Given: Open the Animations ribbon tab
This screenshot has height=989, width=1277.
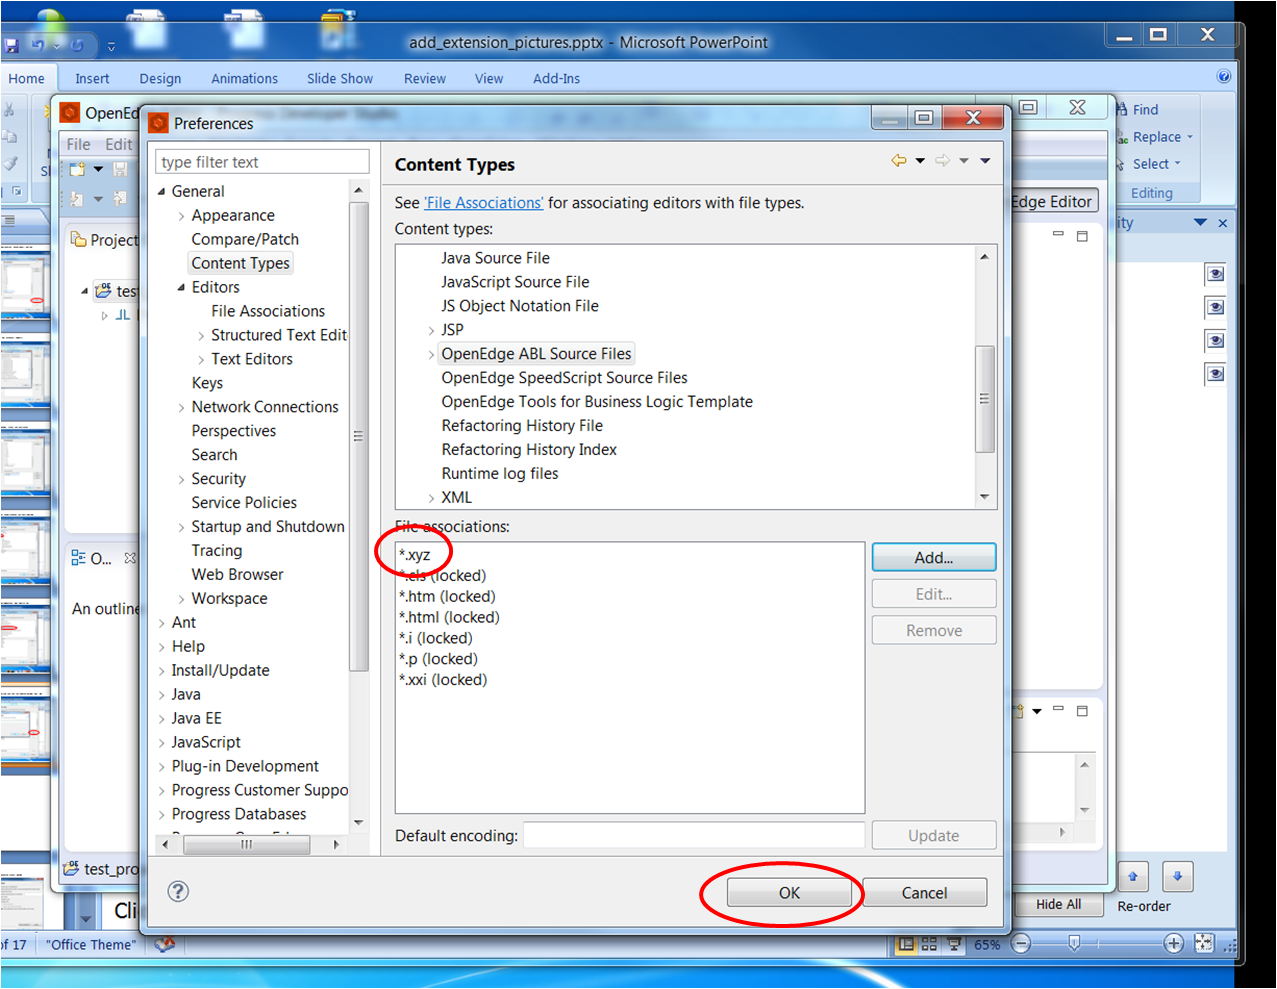Looking at the screenshot, I should click(244, 79).
